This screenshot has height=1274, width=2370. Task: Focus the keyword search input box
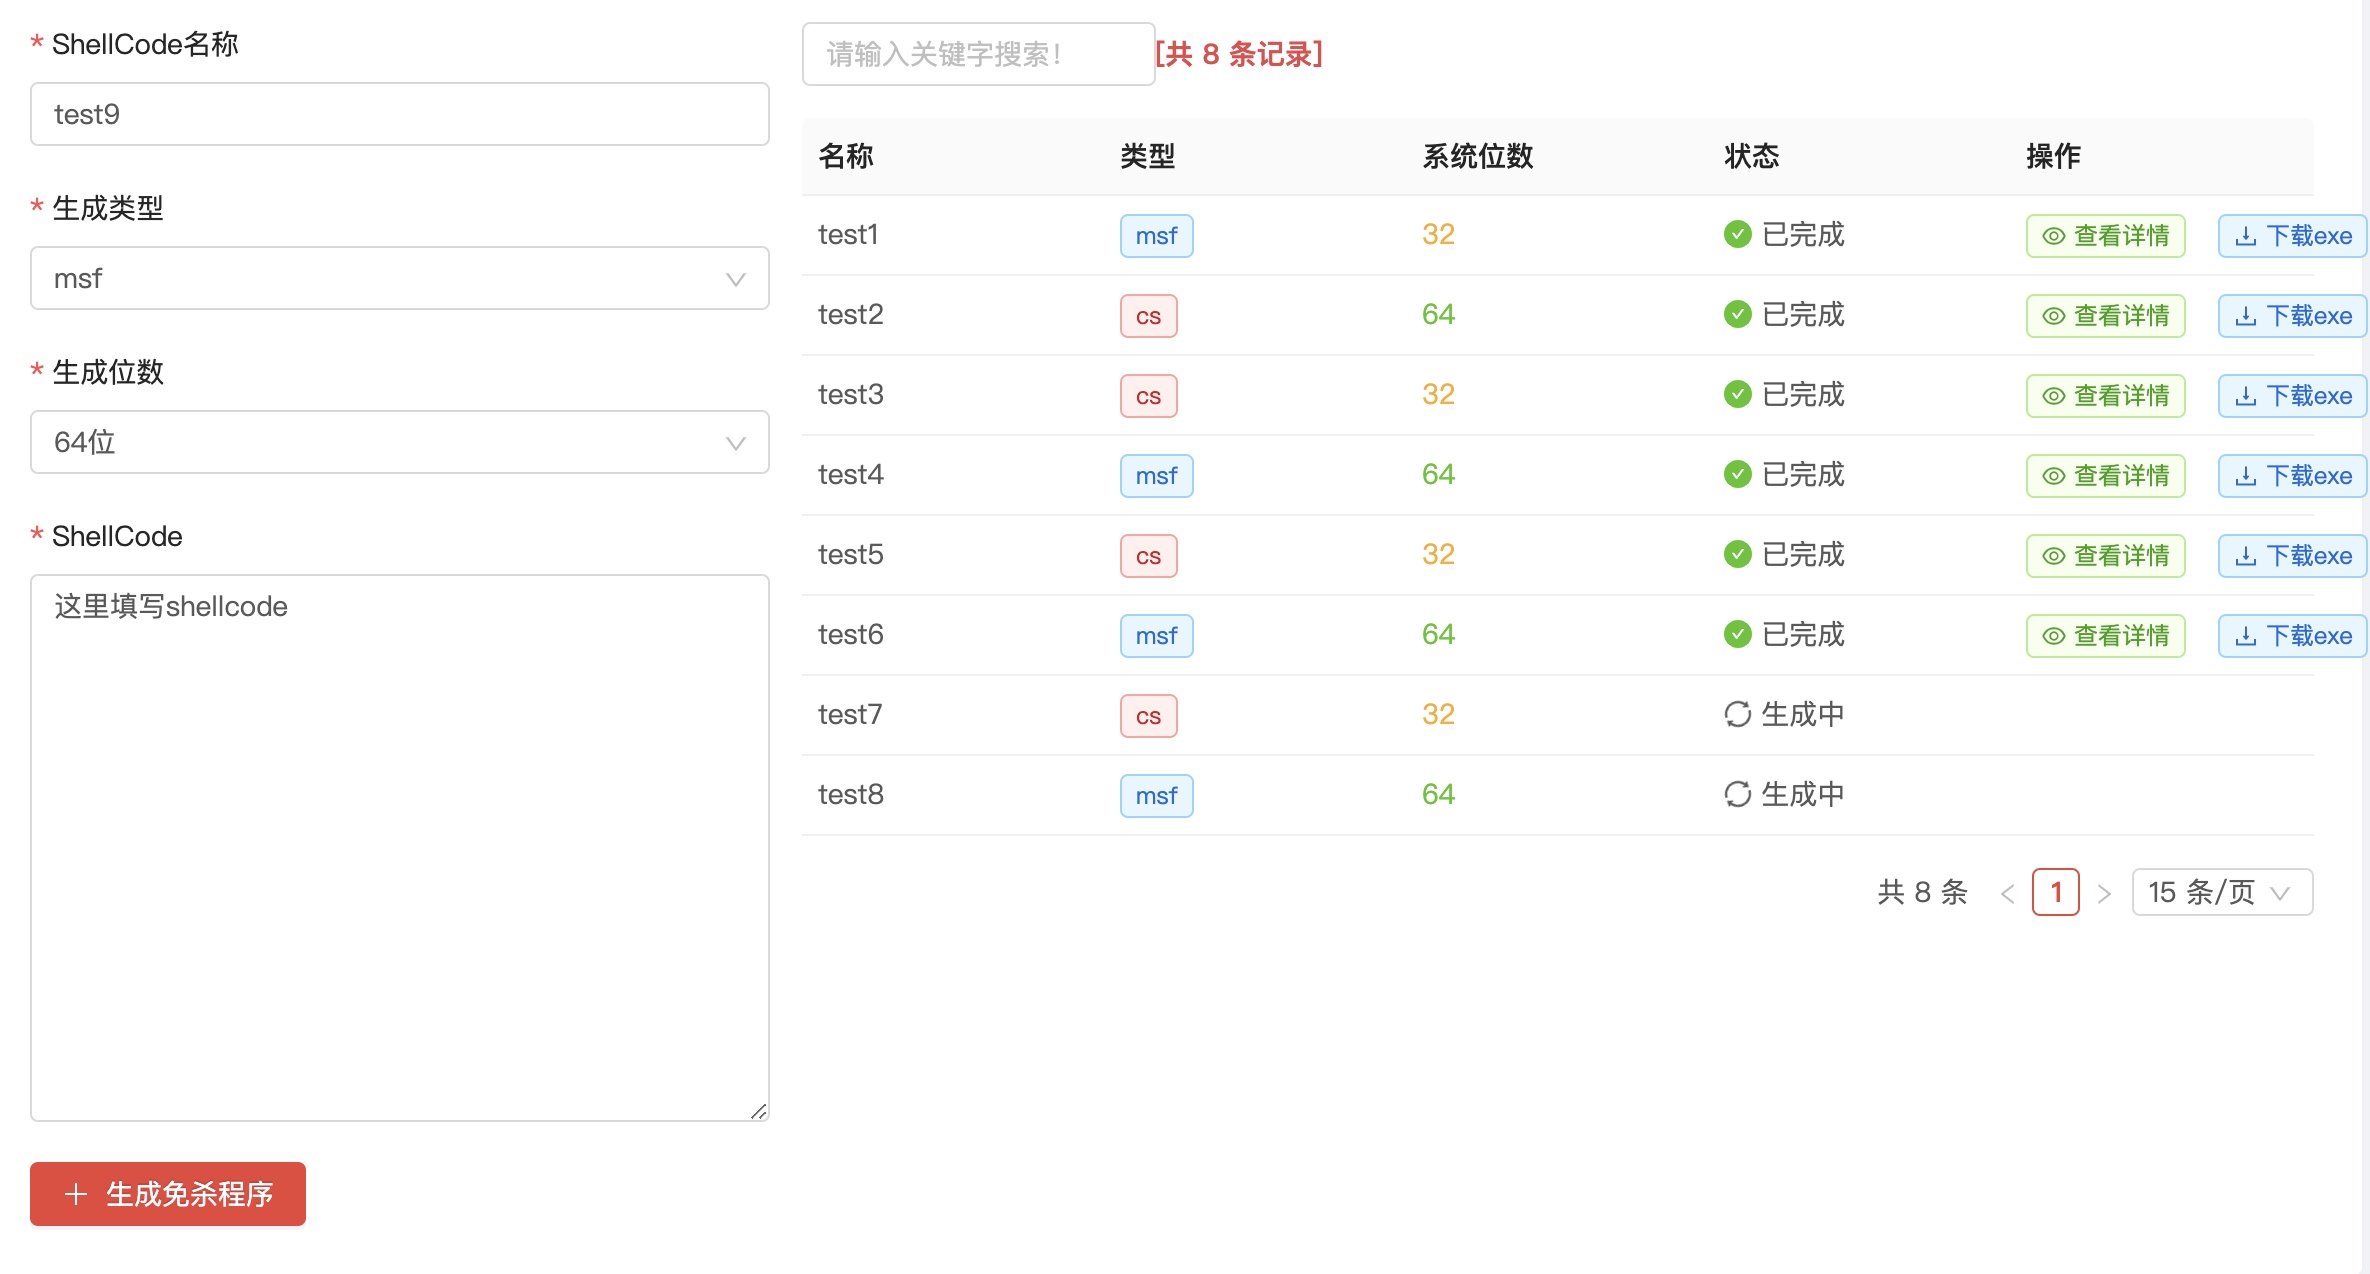977,54
